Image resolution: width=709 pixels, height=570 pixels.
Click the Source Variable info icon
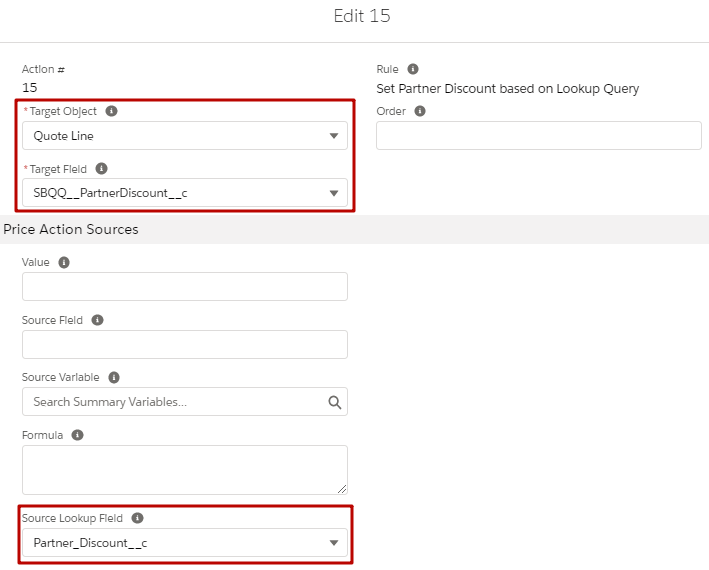tap(114, 377)
